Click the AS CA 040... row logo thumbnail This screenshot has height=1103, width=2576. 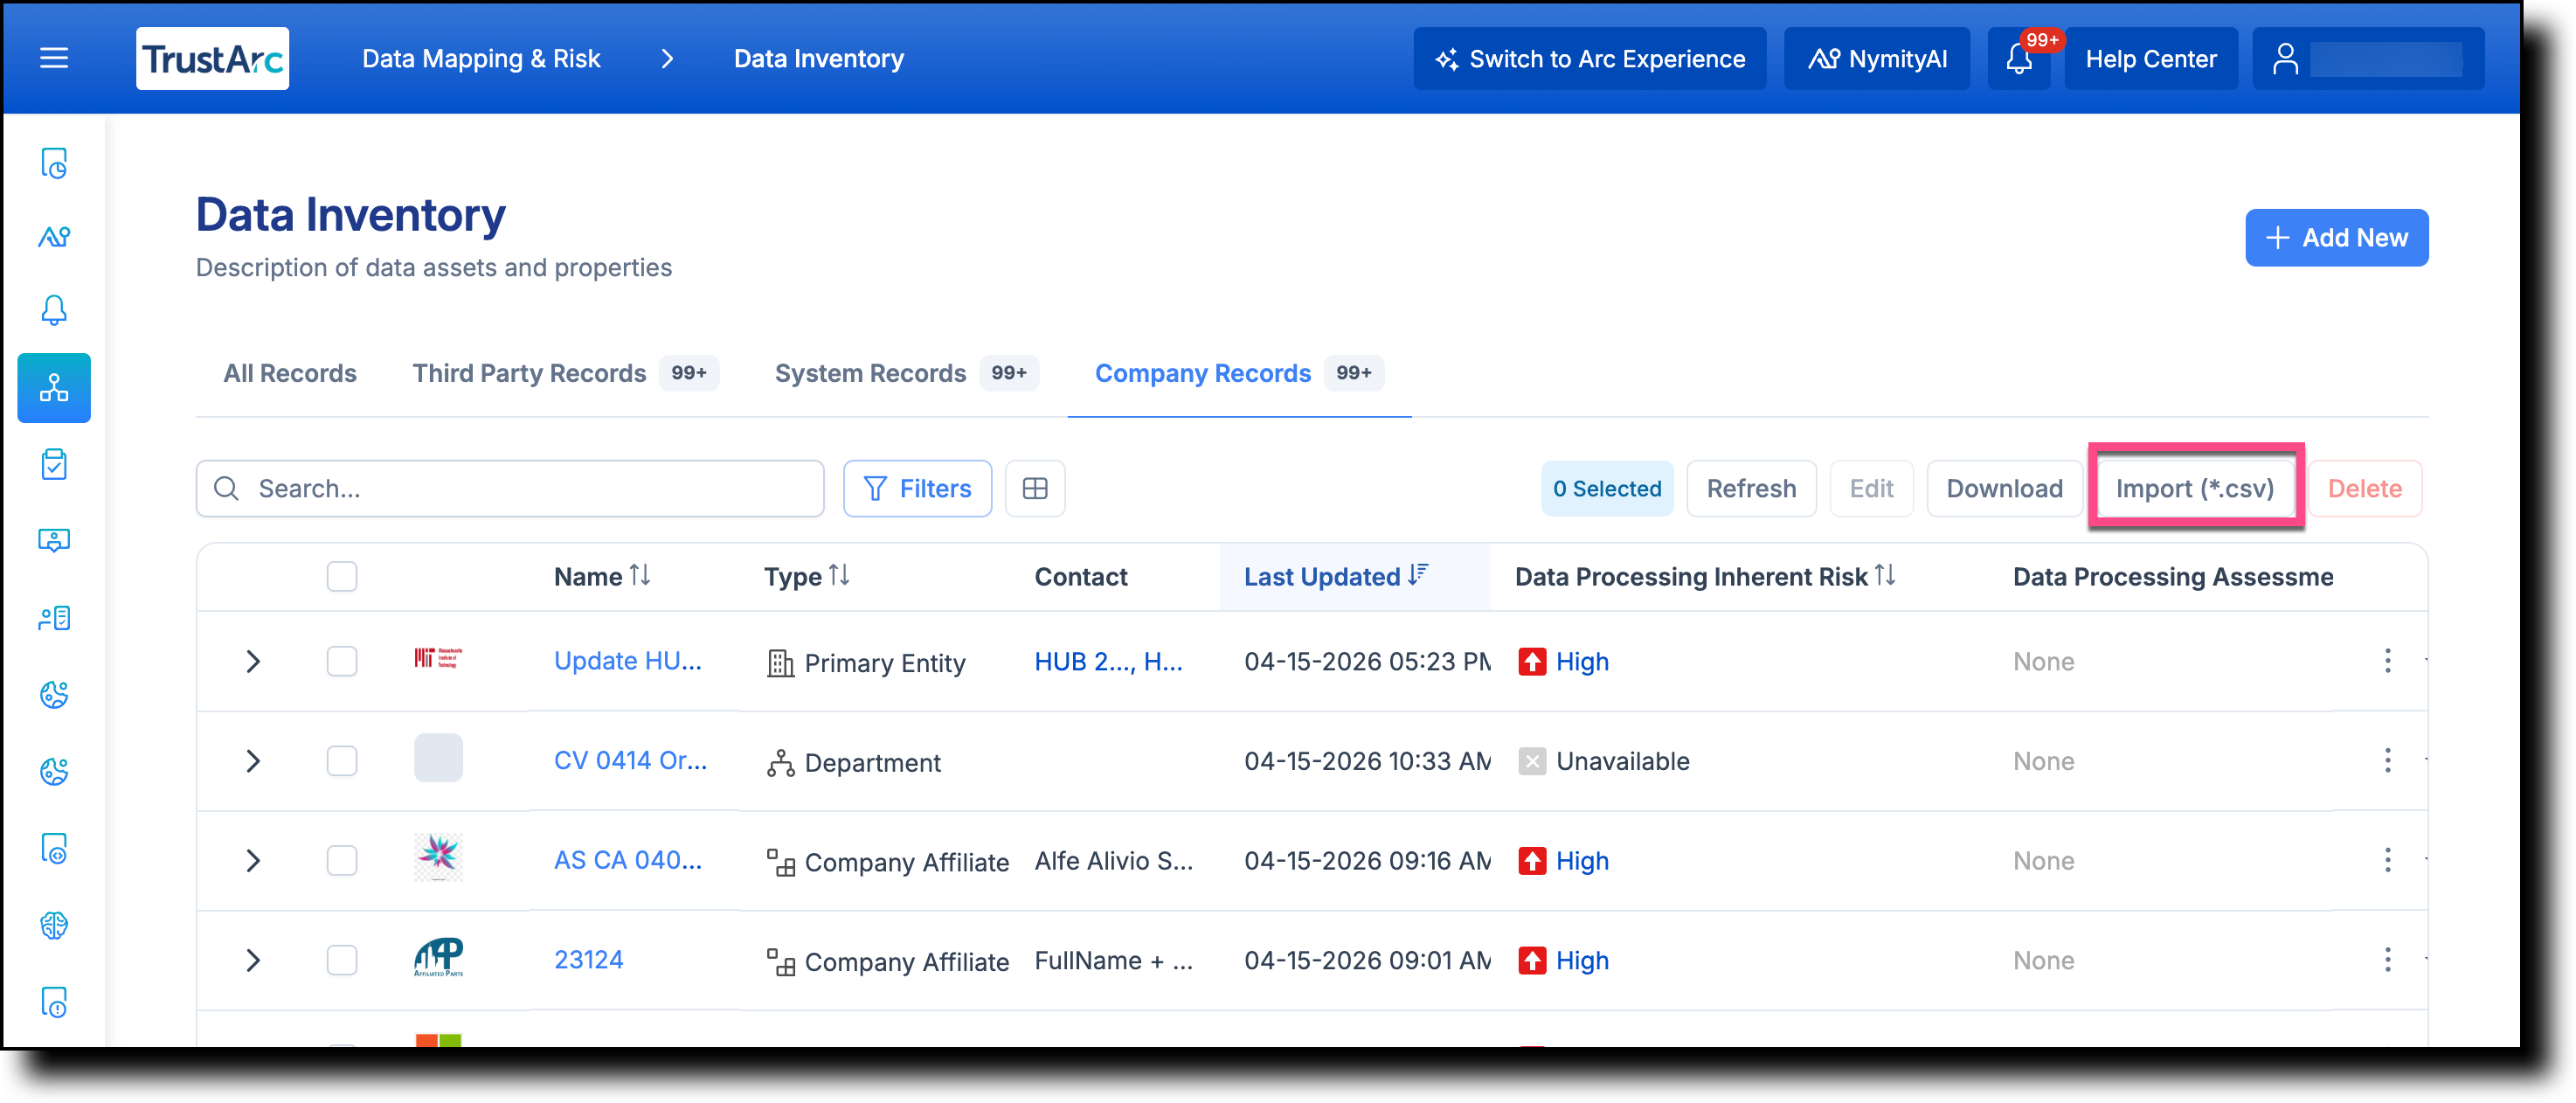coord(438,857)
